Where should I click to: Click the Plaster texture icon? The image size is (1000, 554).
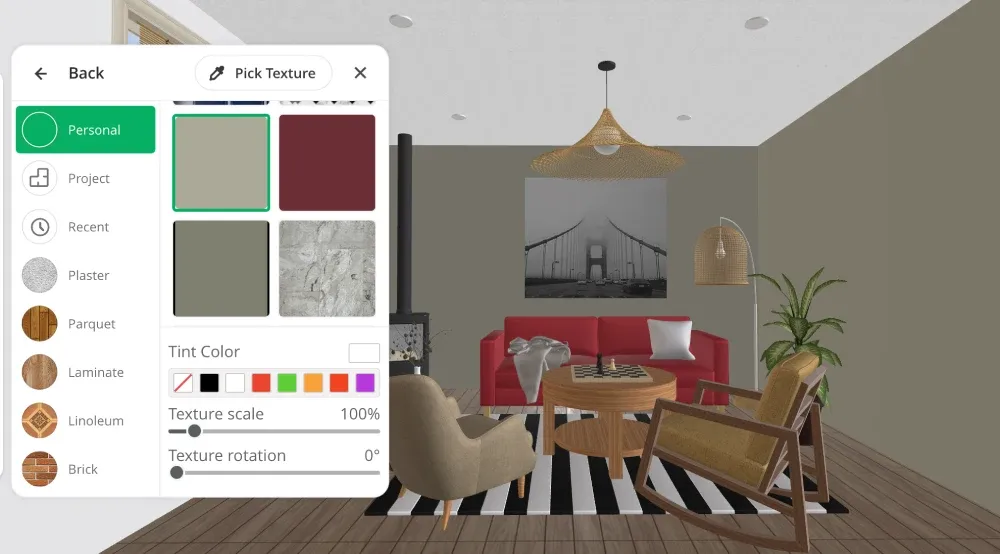tap(40, 275)
